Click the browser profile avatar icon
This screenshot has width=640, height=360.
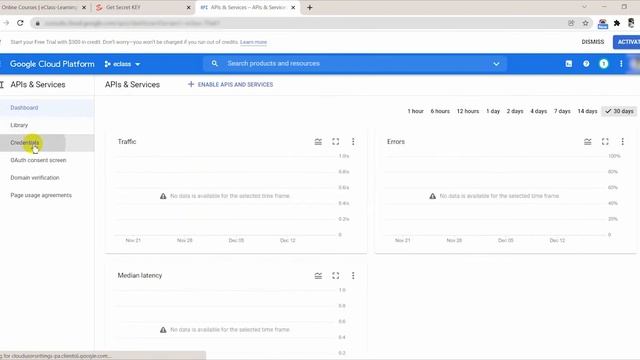click(x=631, y=23)
